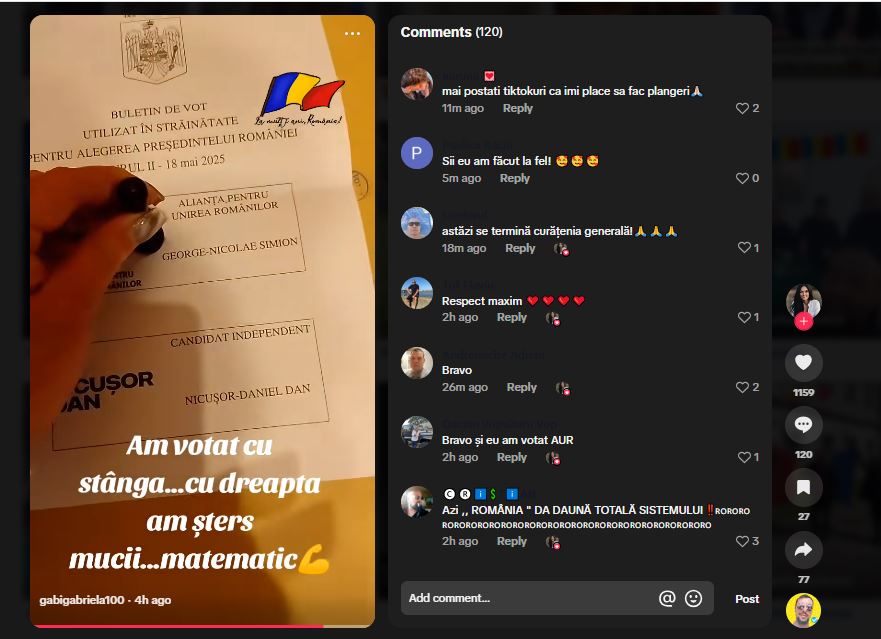Insert a mention with the @ icon
The width and height of the screenshot is (881, 639).
667,598
